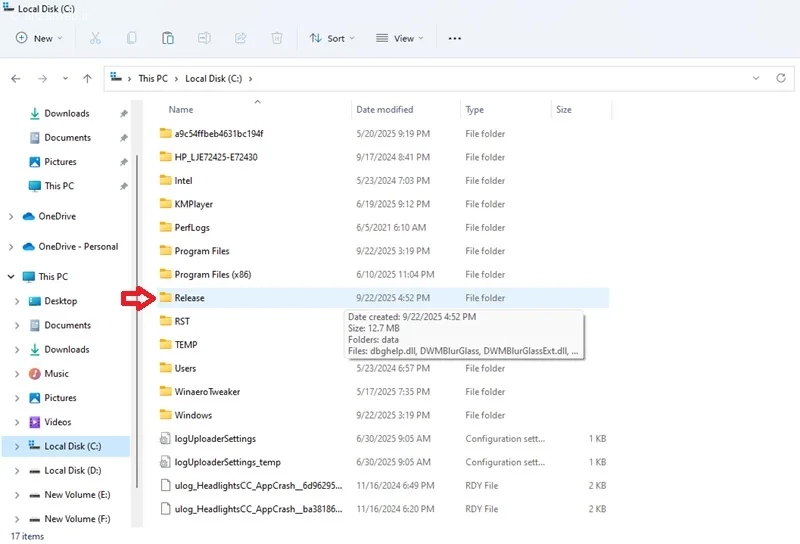Viewport: 800px width, 544px height.
Task: Refresh the current folder view
Action: pyautogui.click(x=782, y=78)
